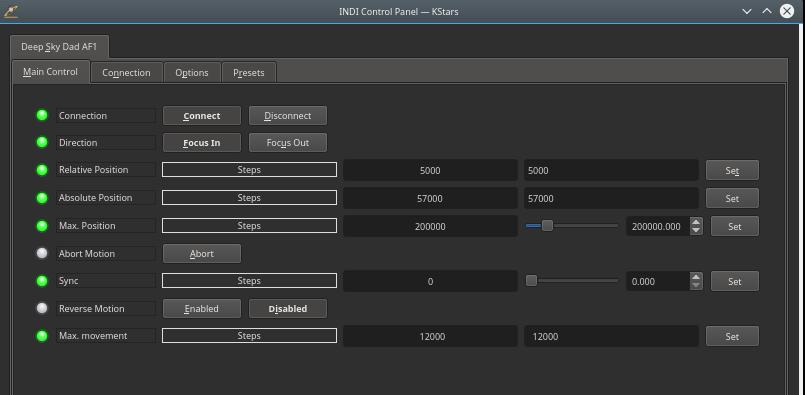Click the Max. movement editable field showing 12000
805x395 pixels.
[x=611, y=336]
